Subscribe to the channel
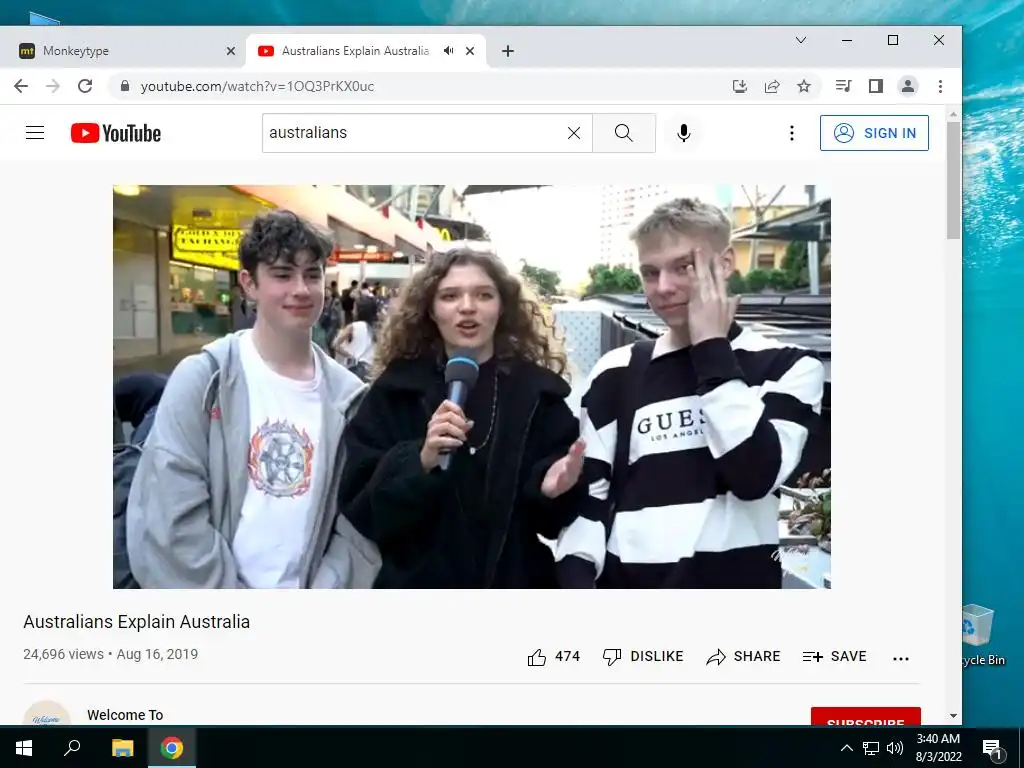The height and width of the screenshot is (768, 1024). [x=865, y=716]
